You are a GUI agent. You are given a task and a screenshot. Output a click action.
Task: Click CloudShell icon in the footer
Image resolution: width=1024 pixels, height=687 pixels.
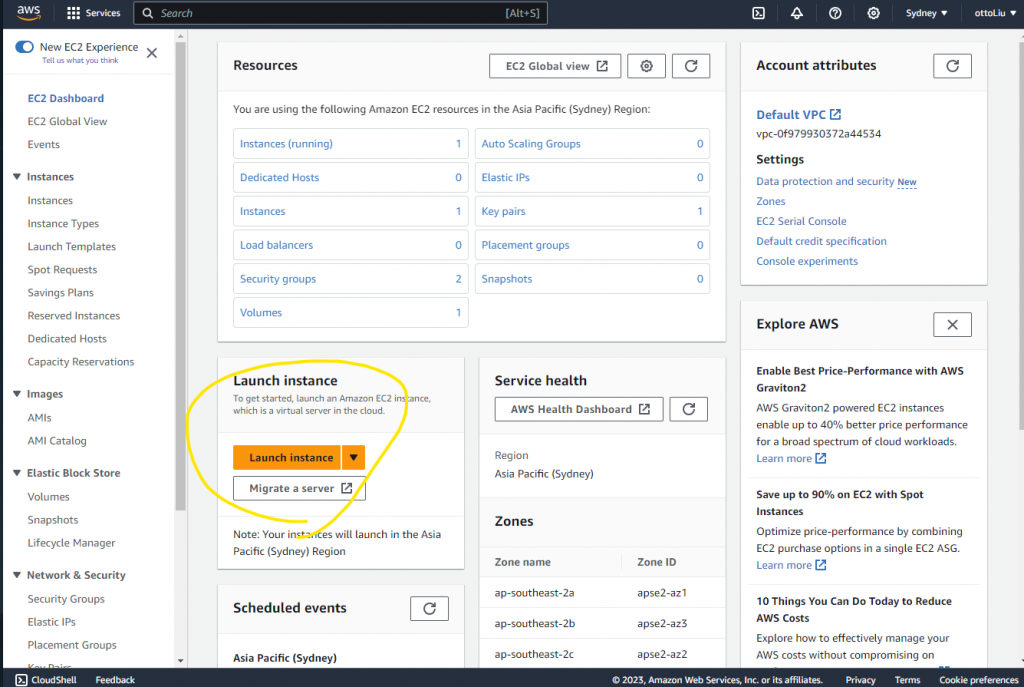22,680
